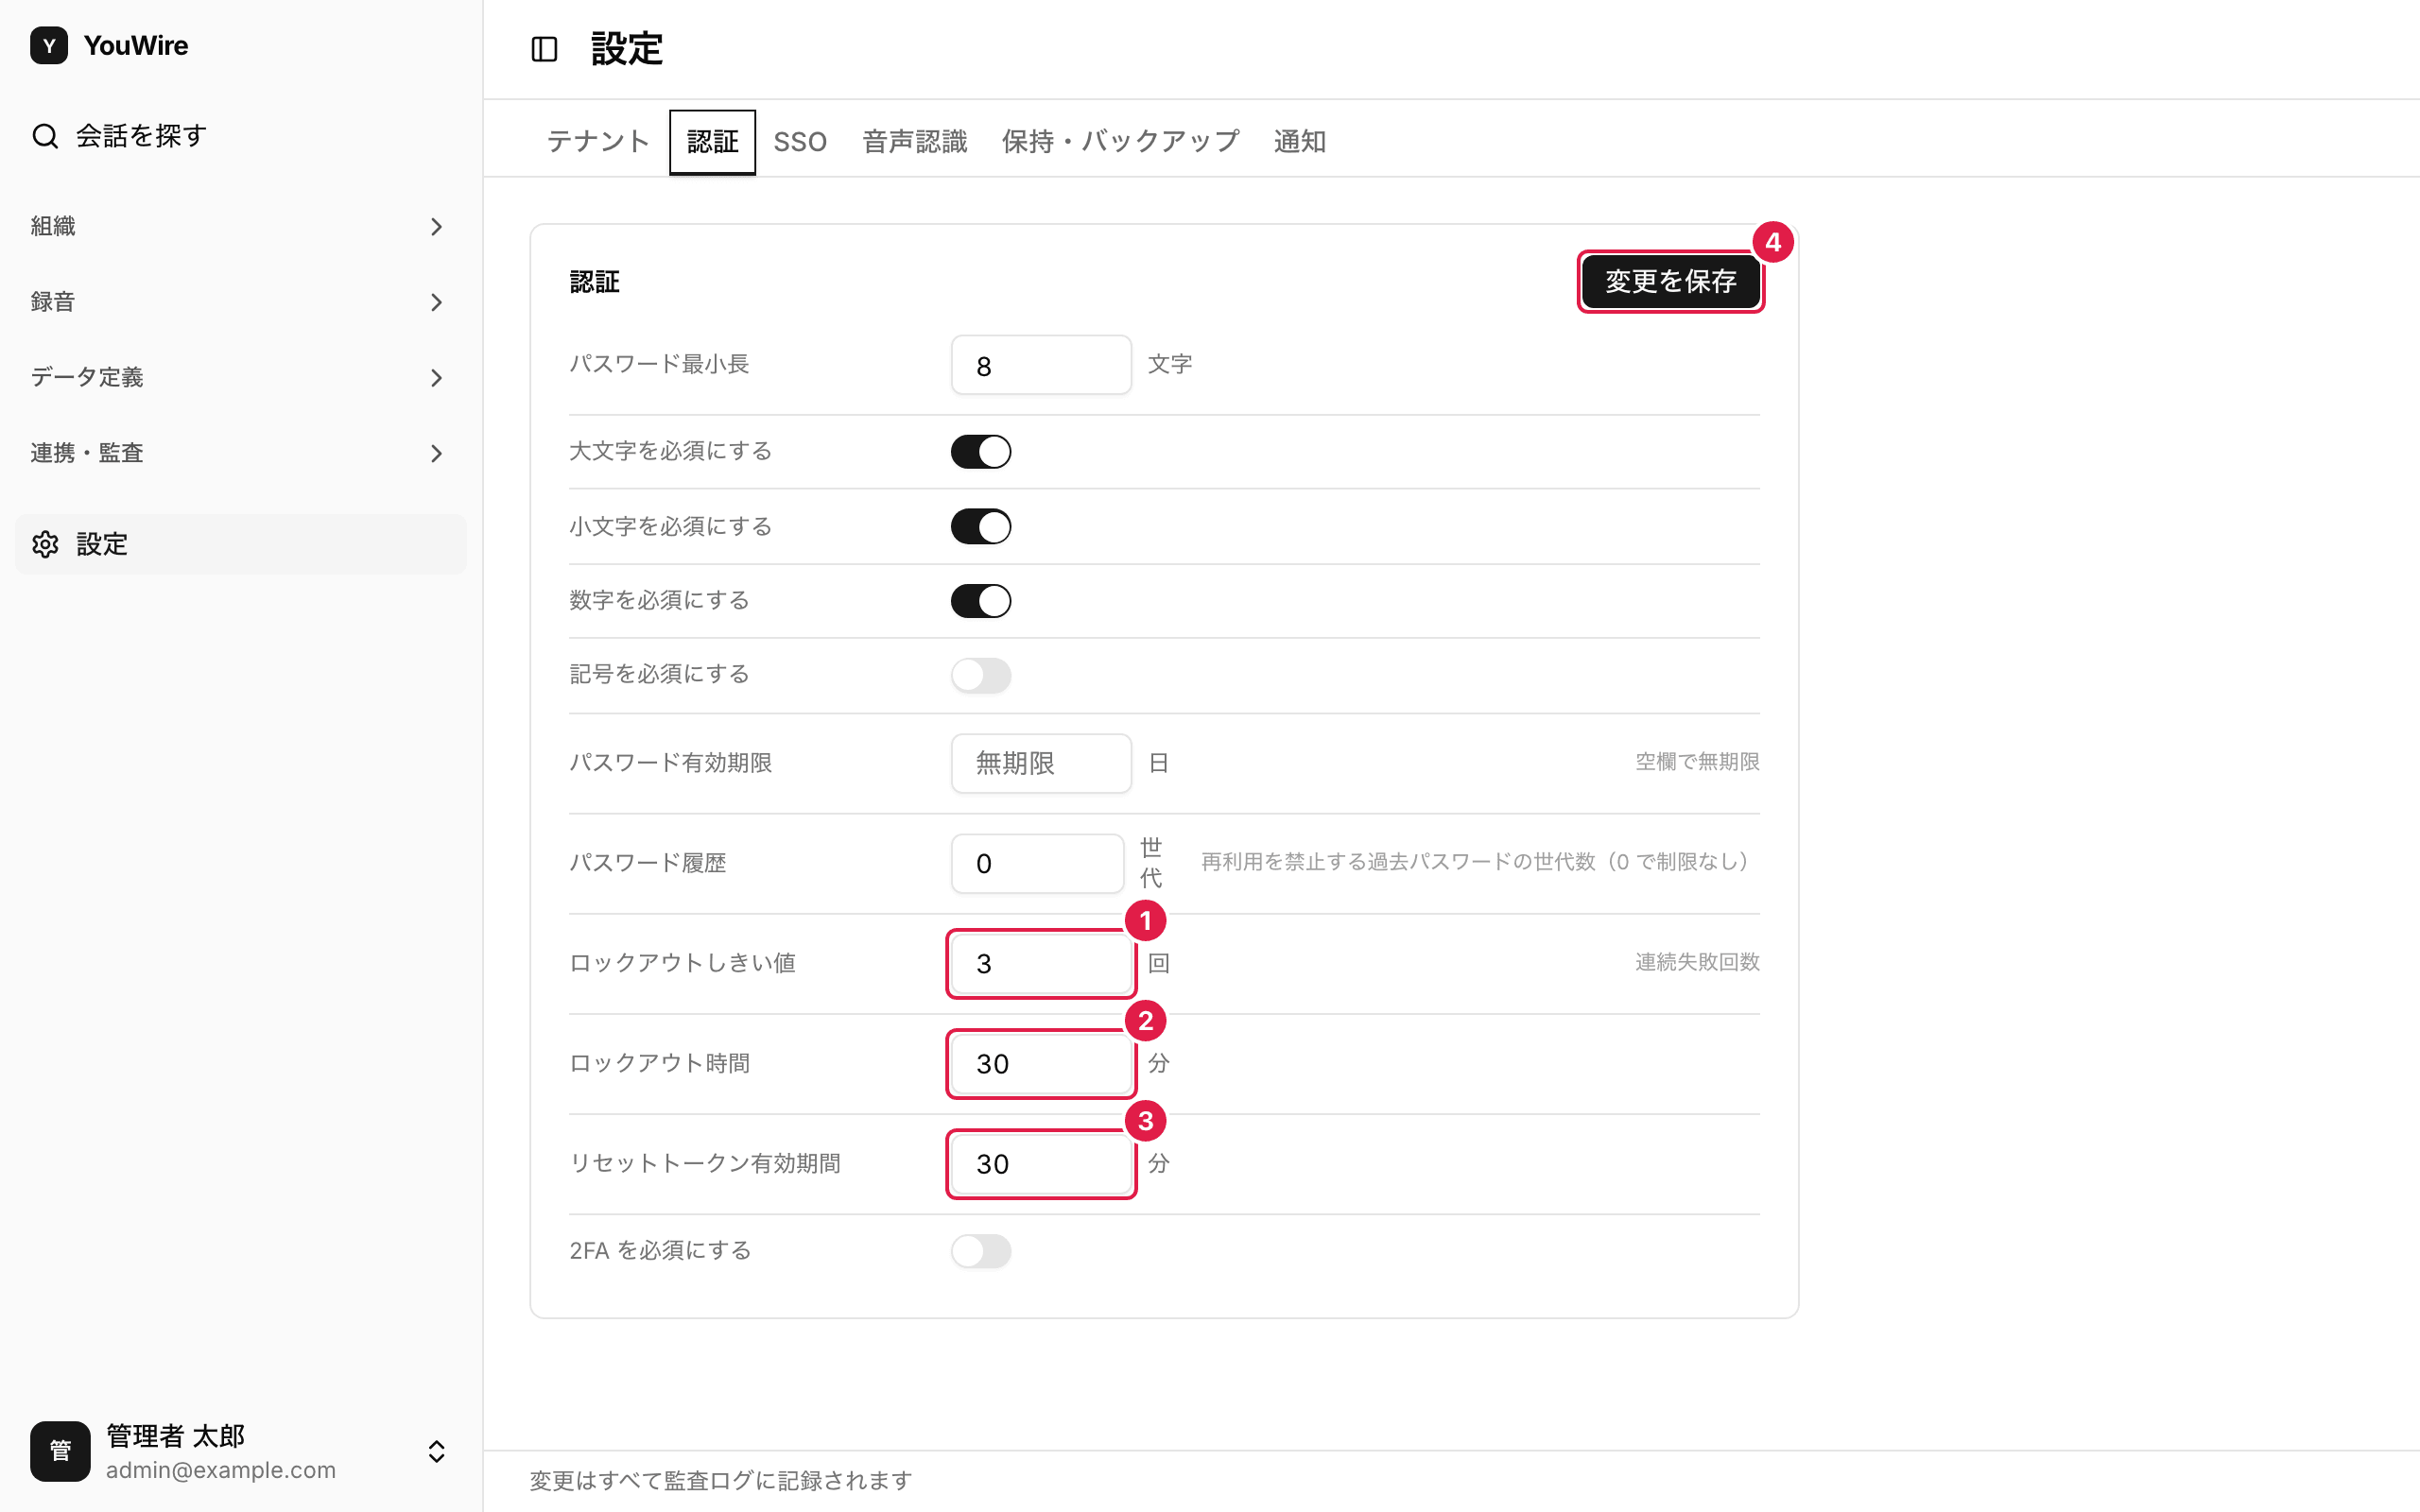Toggle 数字を必須にする switch
Image resolution: width=2420 pixels, height=1512 pixels.
click(x=980, y=601)
